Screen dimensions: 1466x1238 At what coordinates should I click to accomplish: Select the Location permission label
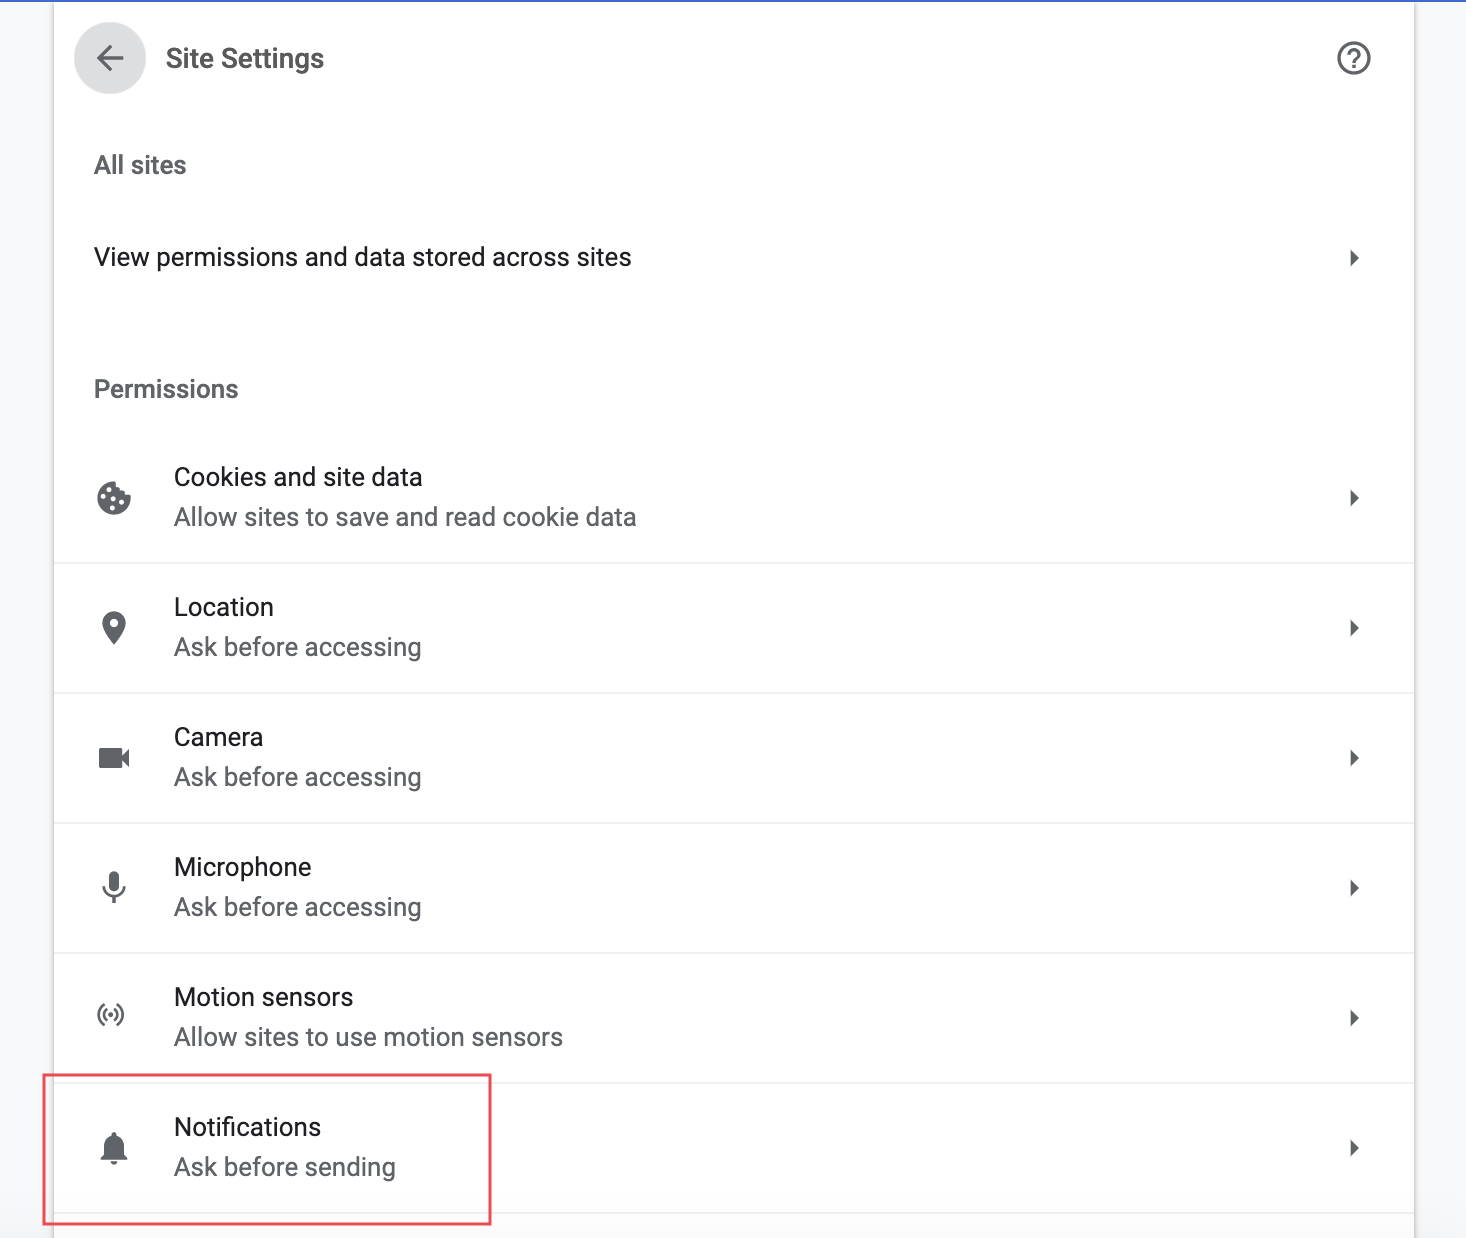tap(223, 608)
